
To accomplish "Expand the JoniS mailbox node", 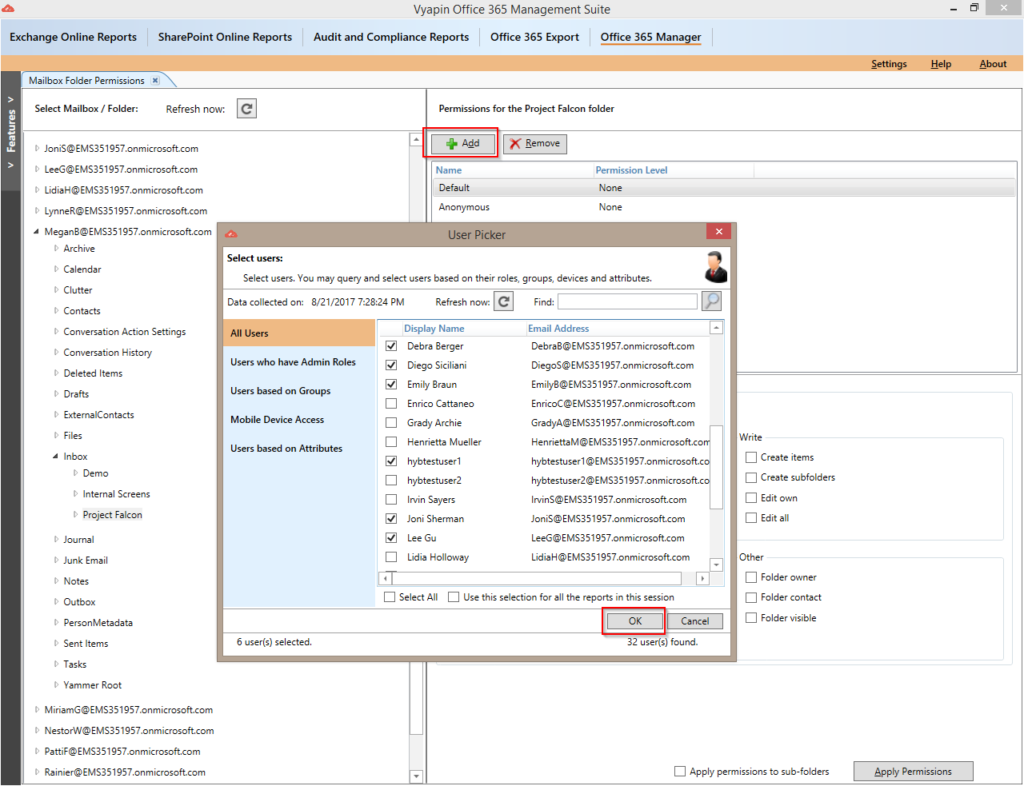I will [x=37, y=148].
